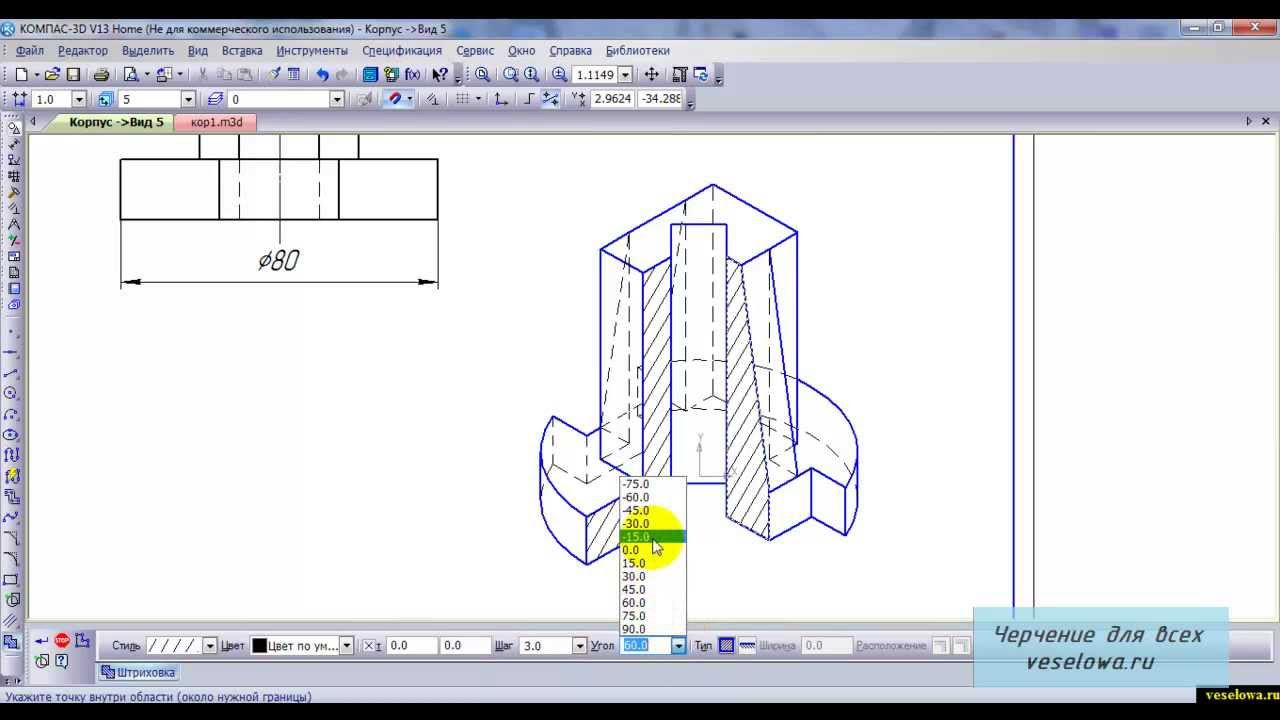Choose -15.0 in the angle list
This screenshot has width=1280, height=720.
[652, 537]
